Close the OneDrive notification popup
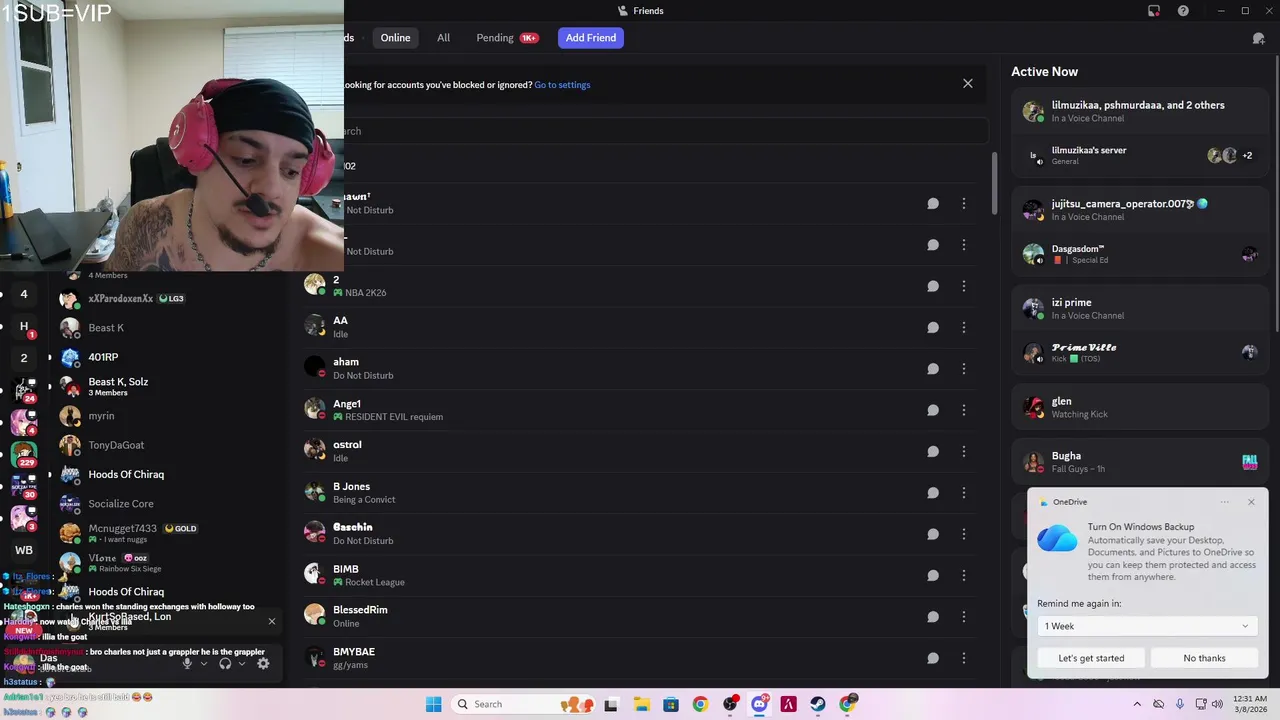Image resolution: width=1280 pixels, height=720 pixels. coord(1251,502)
